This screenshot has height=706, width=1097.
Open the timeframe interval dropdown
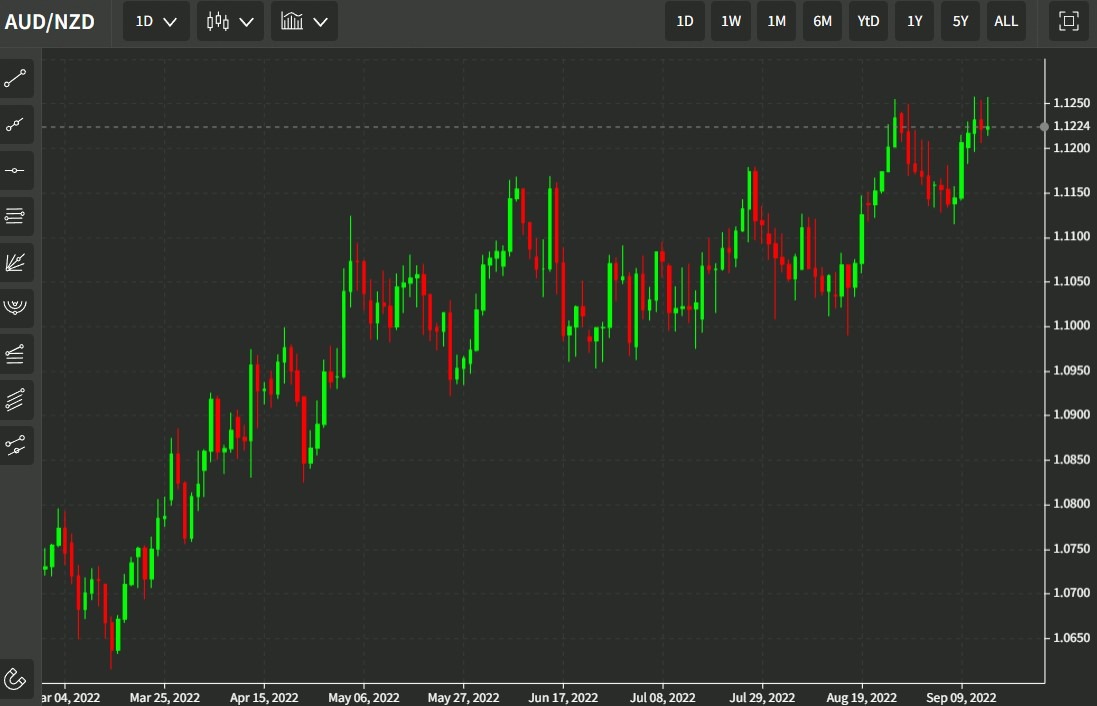[x=155, y=21]
